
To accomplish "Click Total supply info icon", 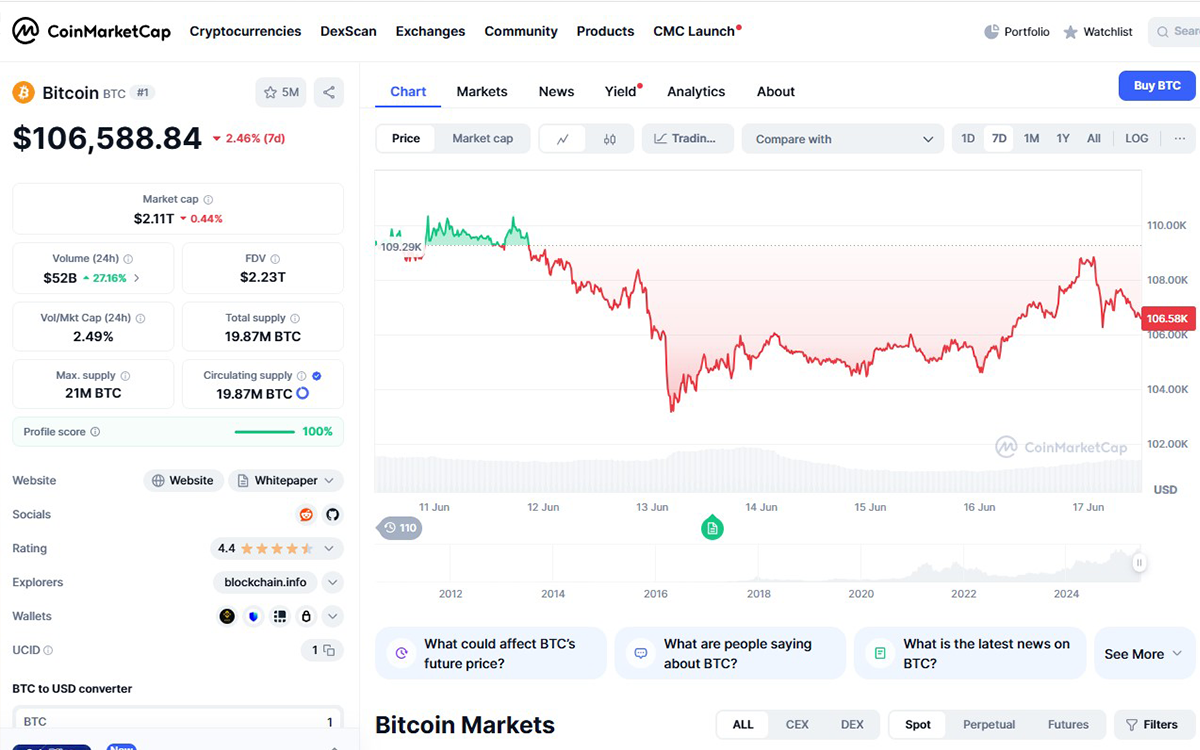I will click(x=295, y=318).
